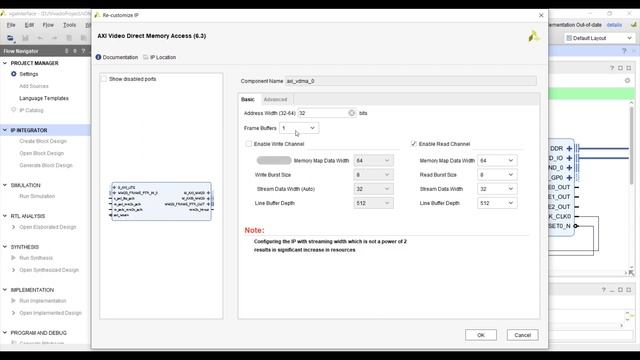Click the details link next to Implementation Out-of-date
Screen dimensions: 640x360
click(x=614, y=25)
